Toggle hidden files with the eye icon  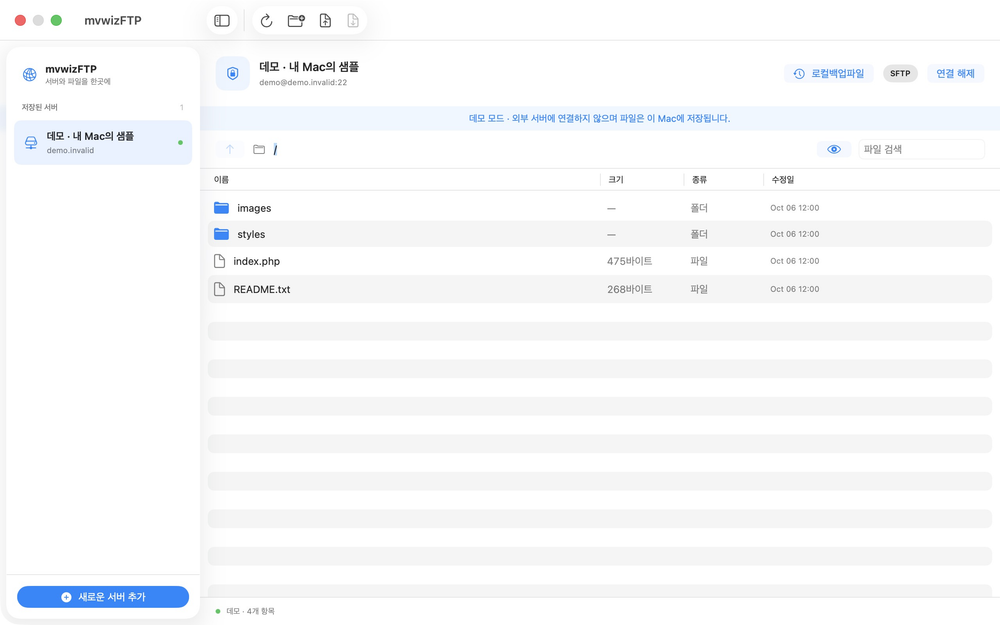coord(834,149)
